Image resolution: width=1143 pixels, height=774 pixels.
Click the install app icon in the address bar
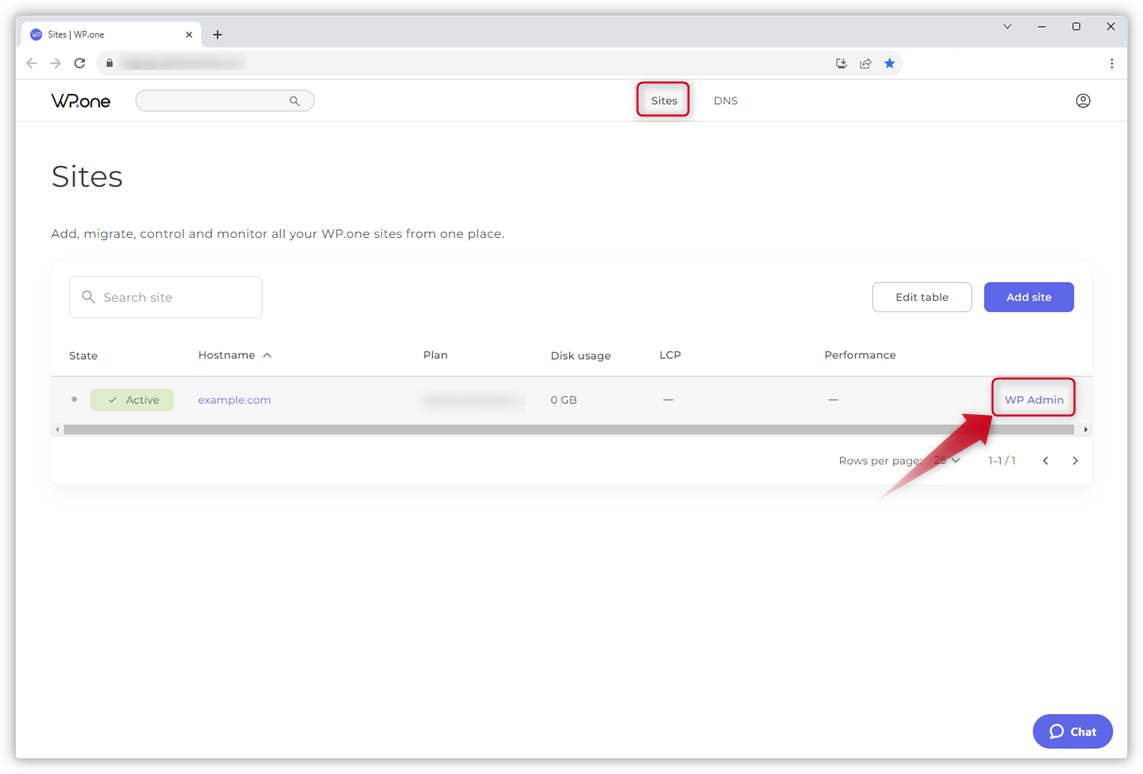click(x=842, y=62)
